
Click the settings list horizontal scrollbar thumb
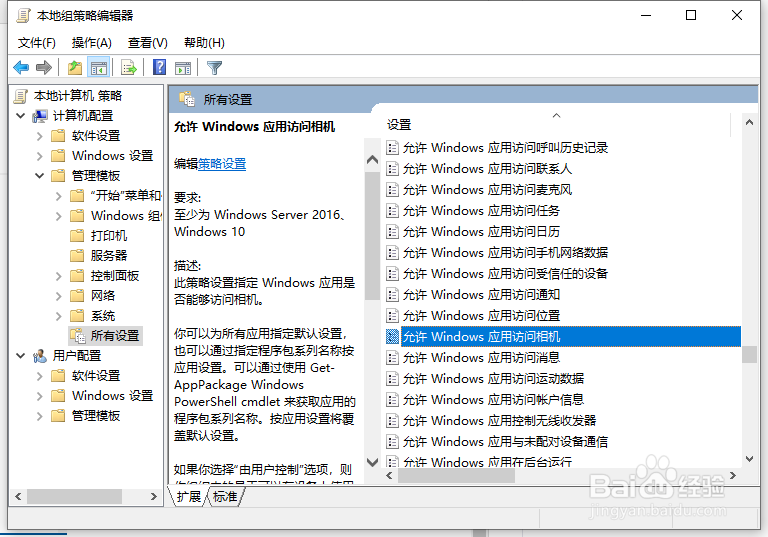pos(456,476)
